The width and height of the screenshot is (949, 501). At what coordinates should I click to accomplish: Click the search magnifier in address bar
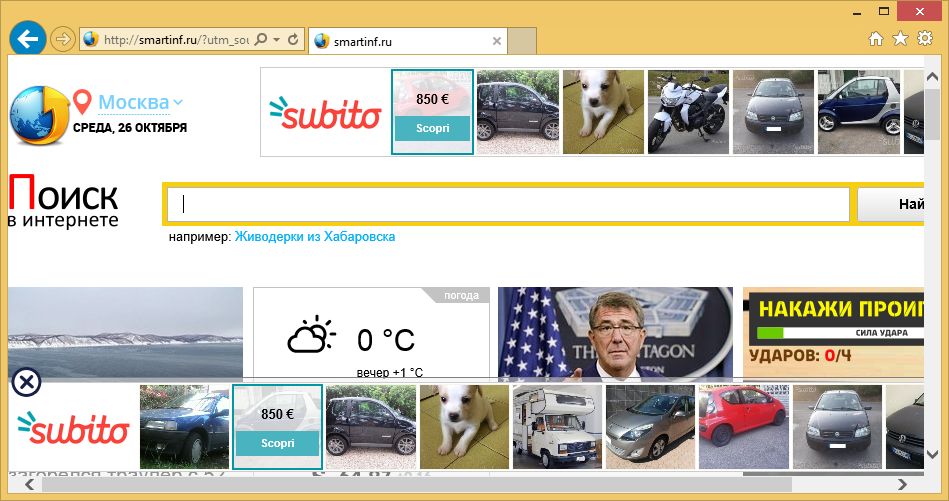tap(261, 40)
